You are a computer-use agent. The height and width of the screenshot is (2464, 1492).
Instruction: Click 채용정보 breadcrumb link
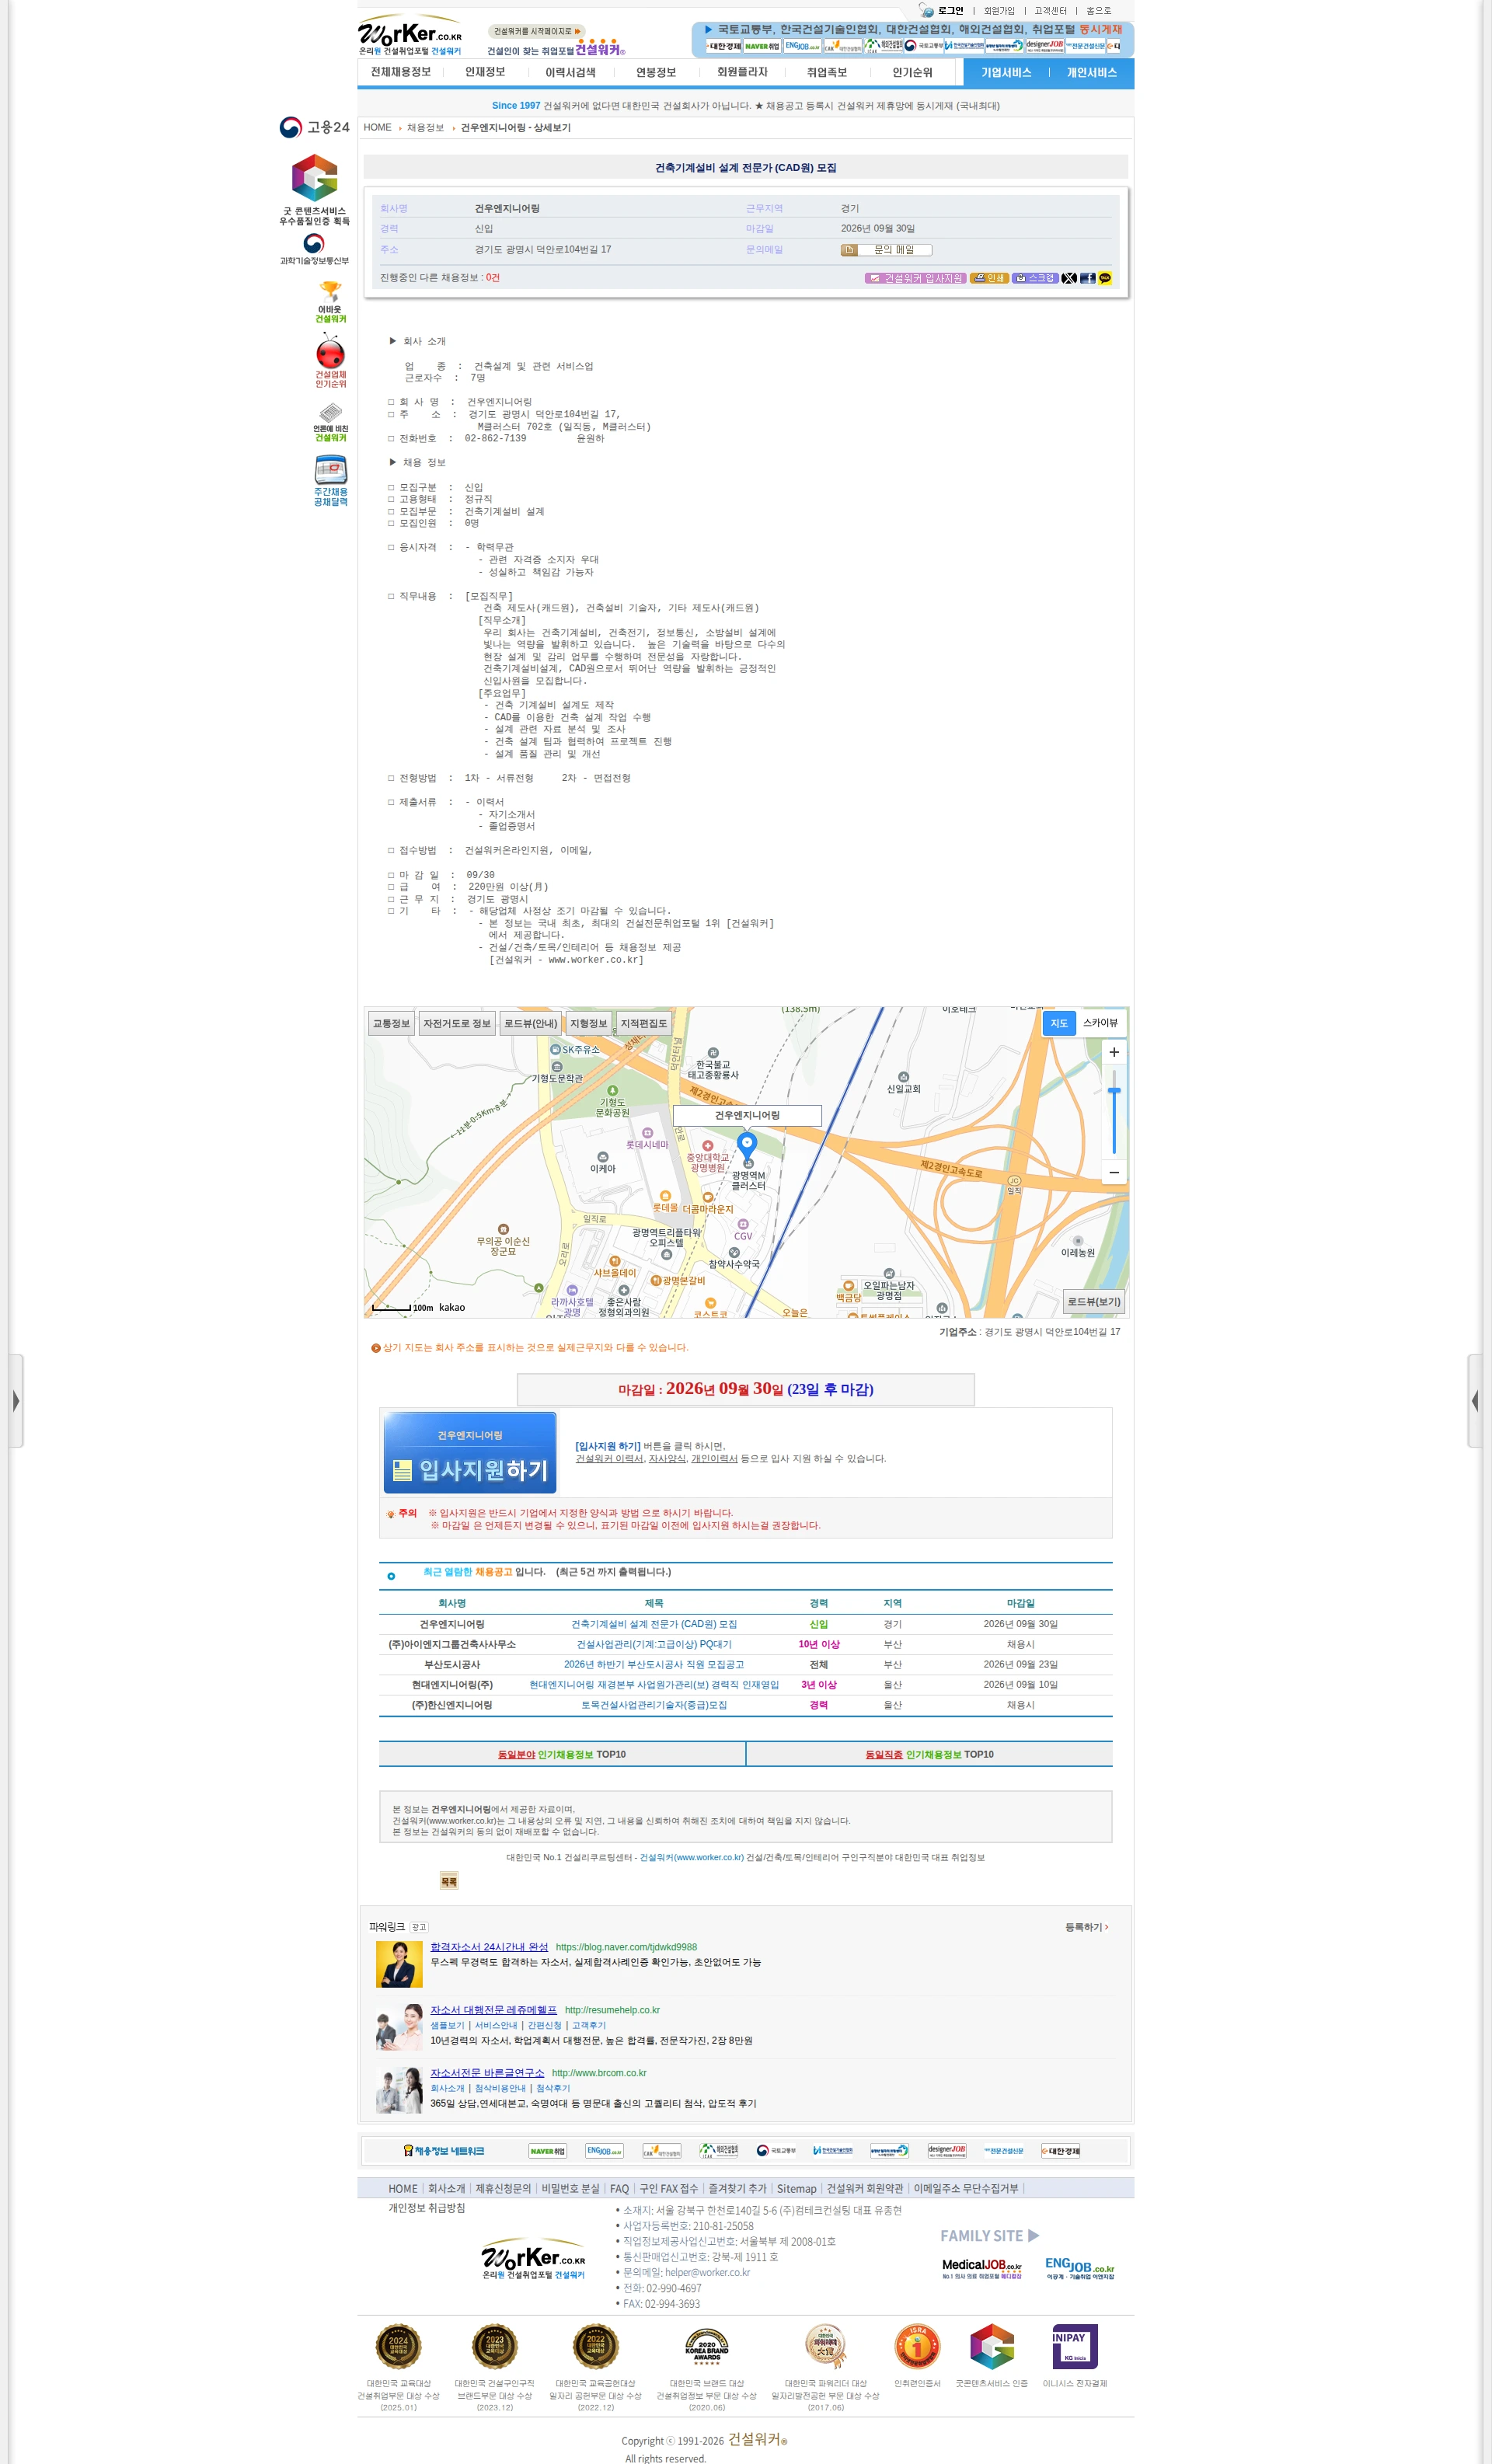point(425,128)
